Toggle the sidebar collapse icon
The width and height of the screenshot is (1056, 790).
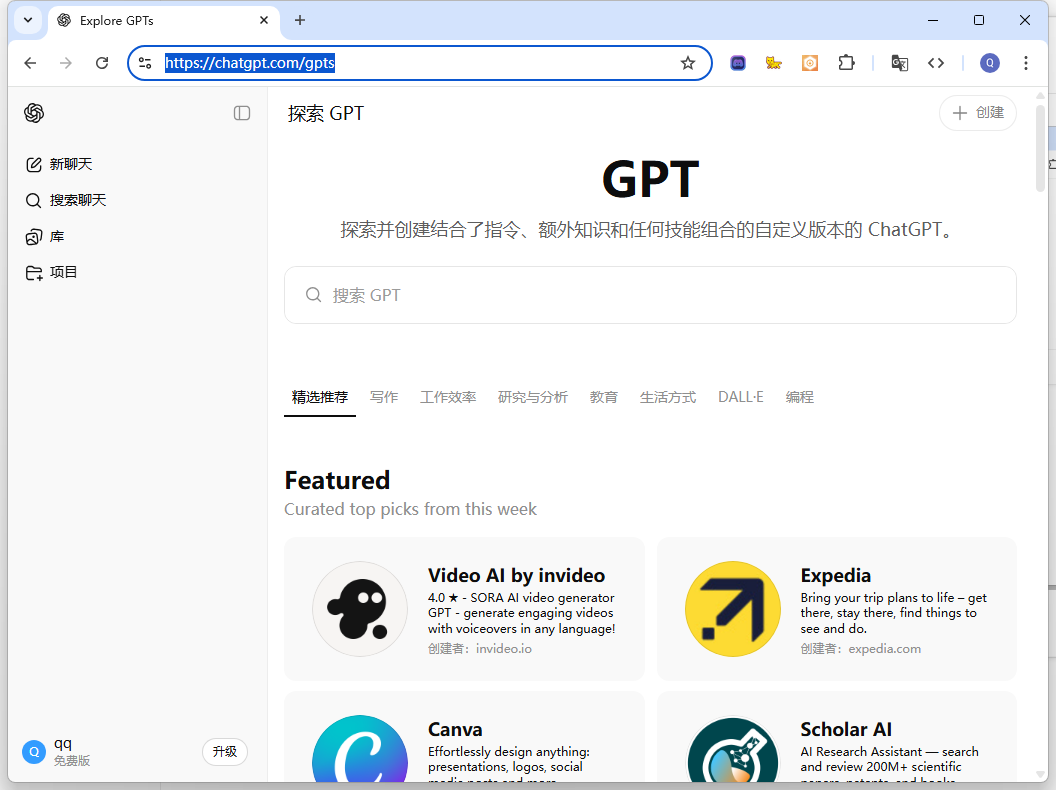[242, 113]
